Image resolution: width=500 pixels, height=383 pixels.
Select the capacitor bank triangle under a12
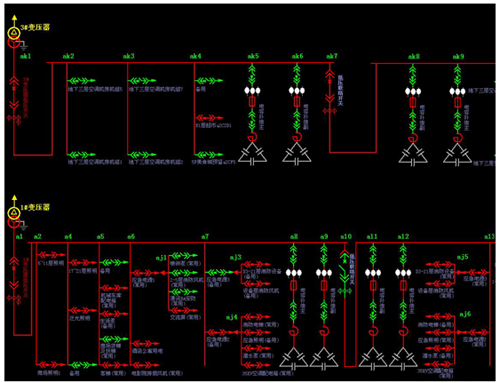tap(403, 359)
